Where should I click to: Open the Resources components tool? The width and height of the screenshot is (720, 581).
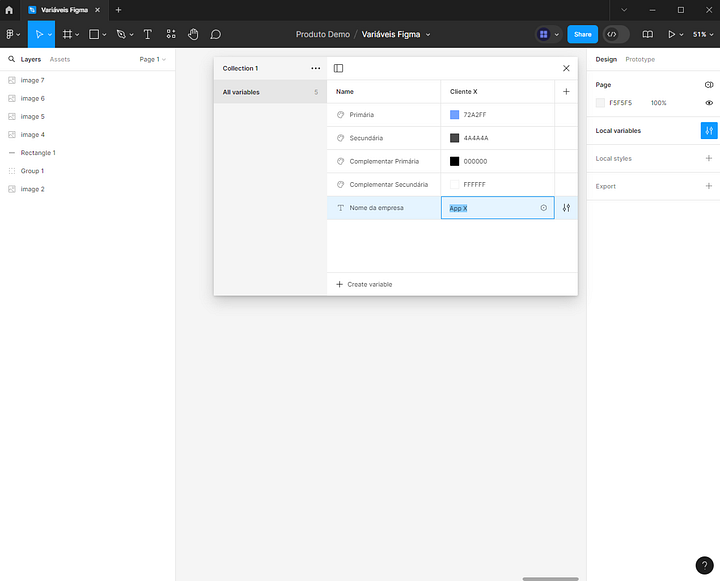(x=171, y=34)
